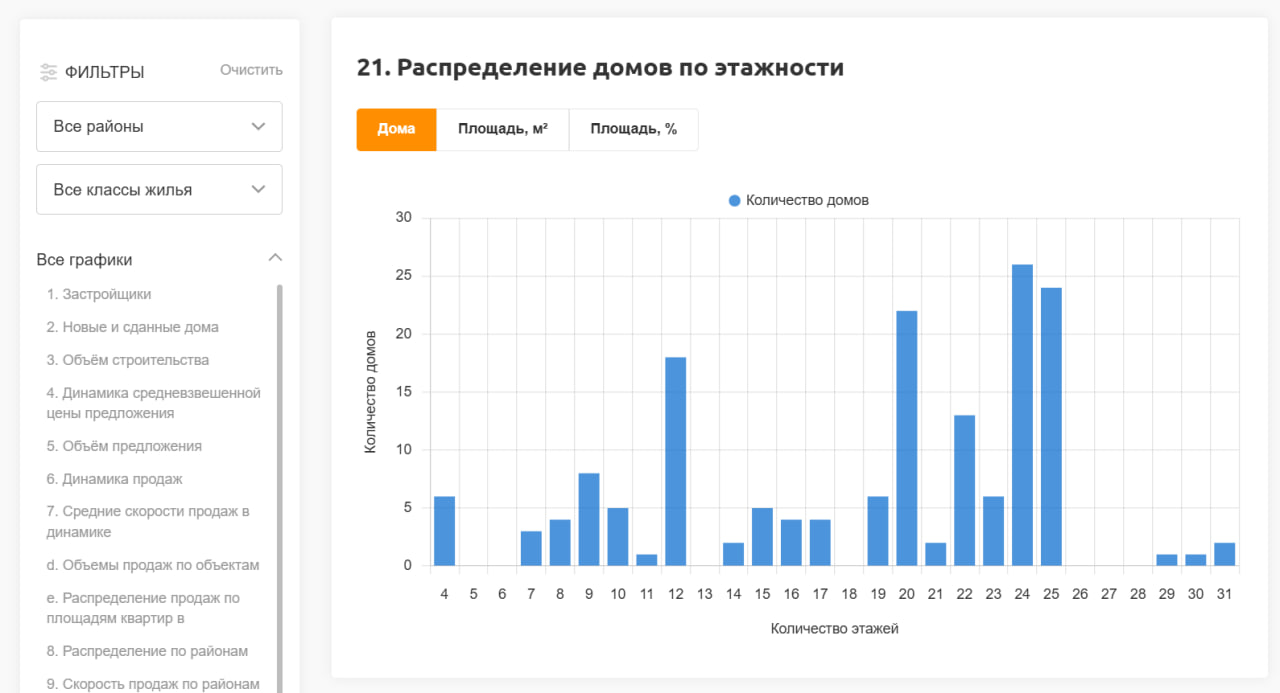Switch to the Площадь, м² tab

pyautogui.click(x=503, y=129)
